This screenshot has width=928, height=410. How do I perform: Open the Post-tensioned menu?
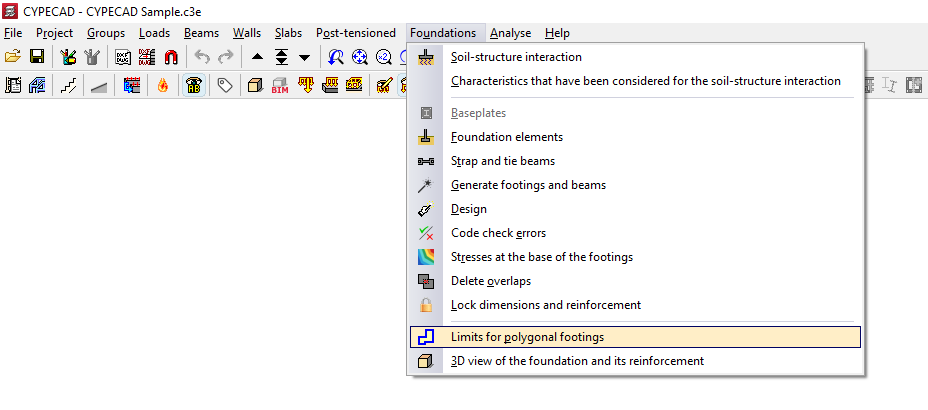(355, 33)
